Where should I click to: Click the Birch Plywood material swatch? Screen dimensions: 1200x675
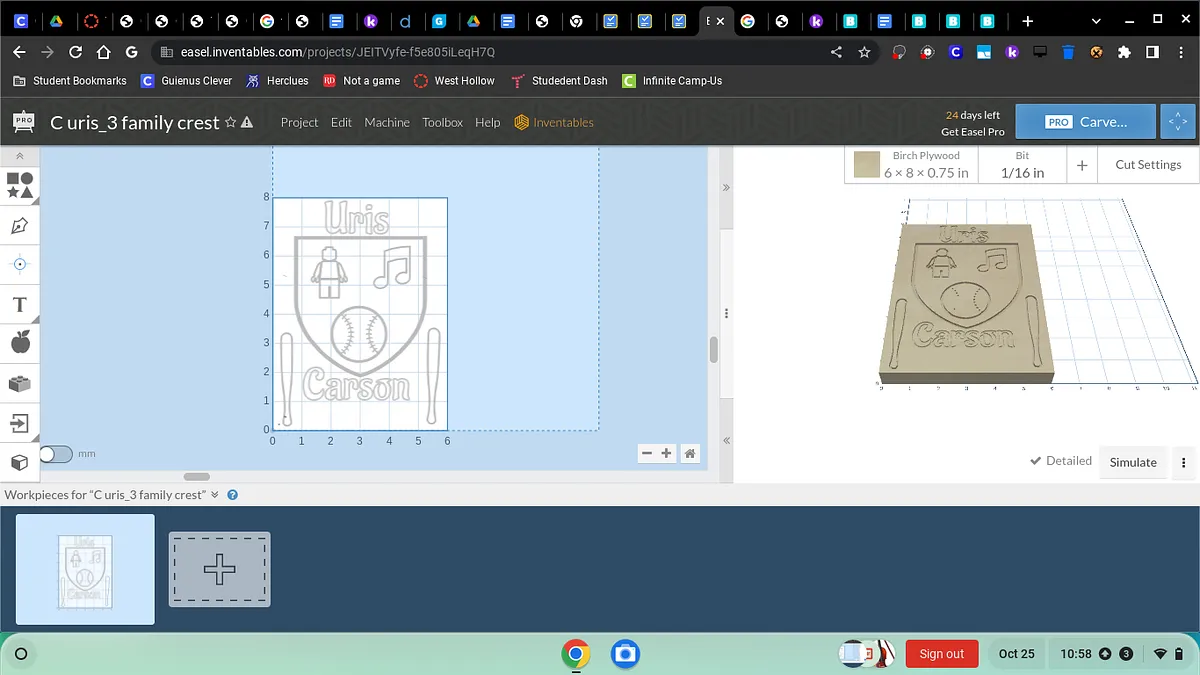point(867,164)
